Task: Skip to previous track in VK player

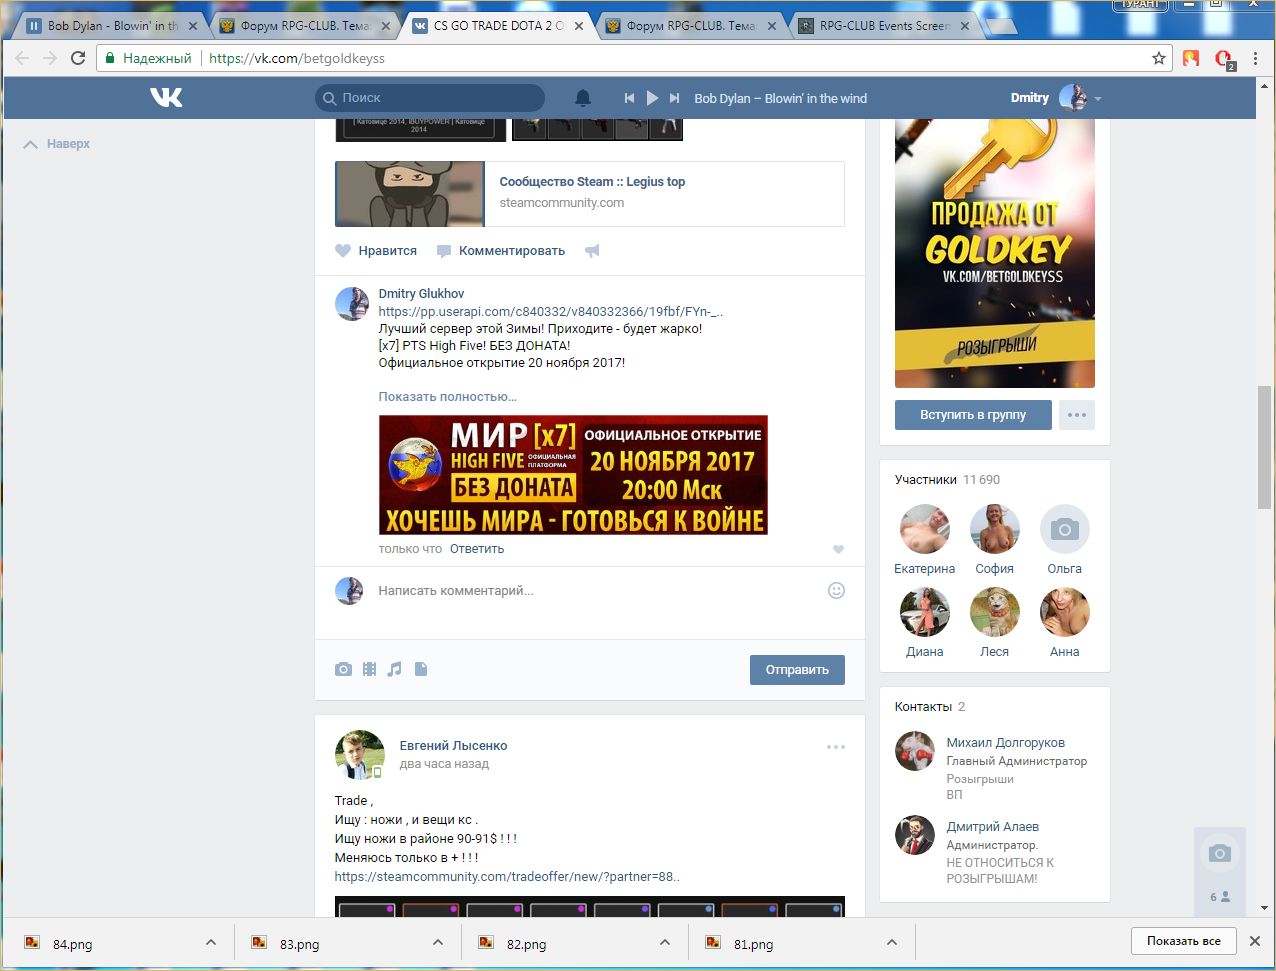Action: click(x=629, y=98)
